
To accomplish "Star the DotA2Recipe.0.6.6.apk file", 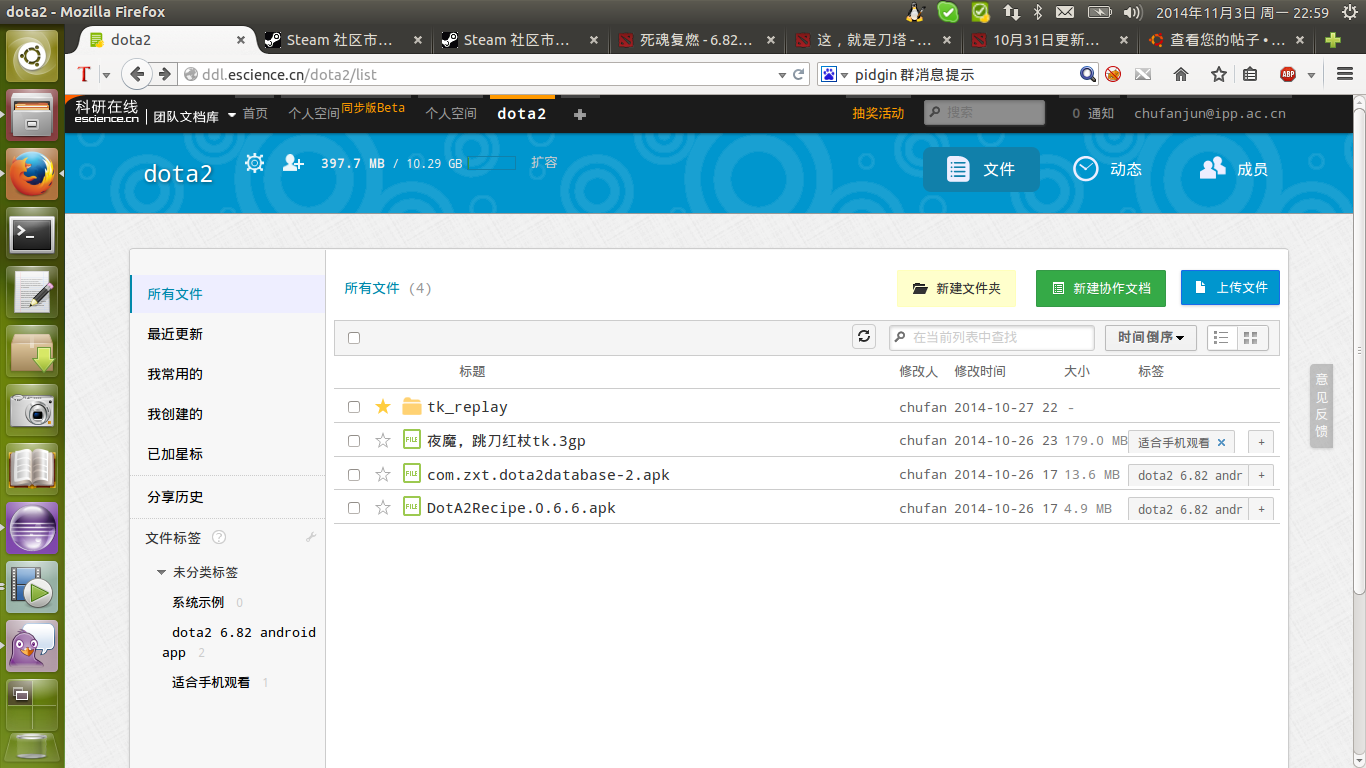I will tap(382, 508).
